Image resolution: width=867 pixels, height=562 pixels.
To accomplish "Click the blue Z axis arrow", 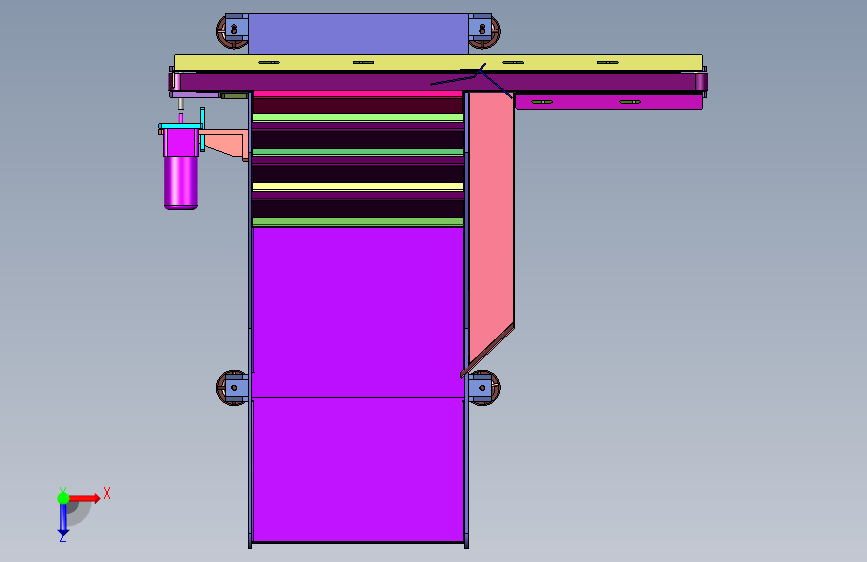I will [63, 519].
